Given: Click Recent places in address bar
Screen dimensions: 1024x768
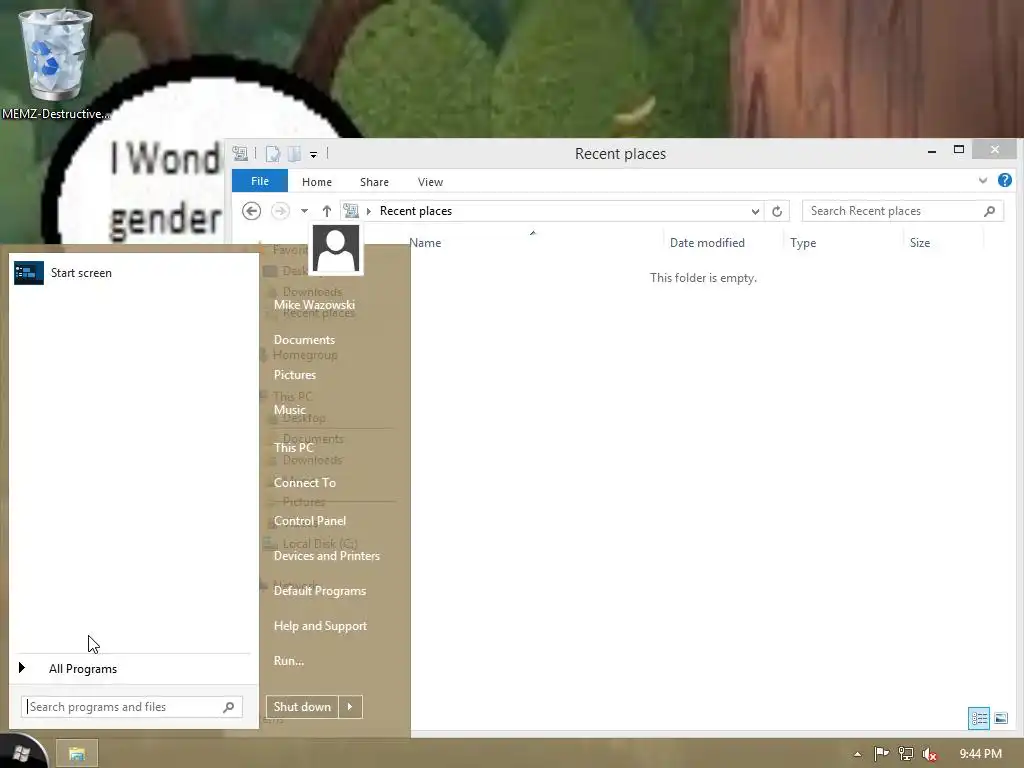Looking at the screenshot, I should (416, 211).
